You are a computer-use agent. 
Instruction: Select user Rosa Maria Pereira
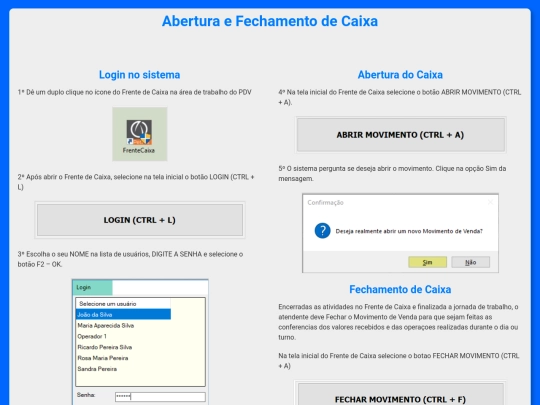pyautogui.click(x=103, y=358)
